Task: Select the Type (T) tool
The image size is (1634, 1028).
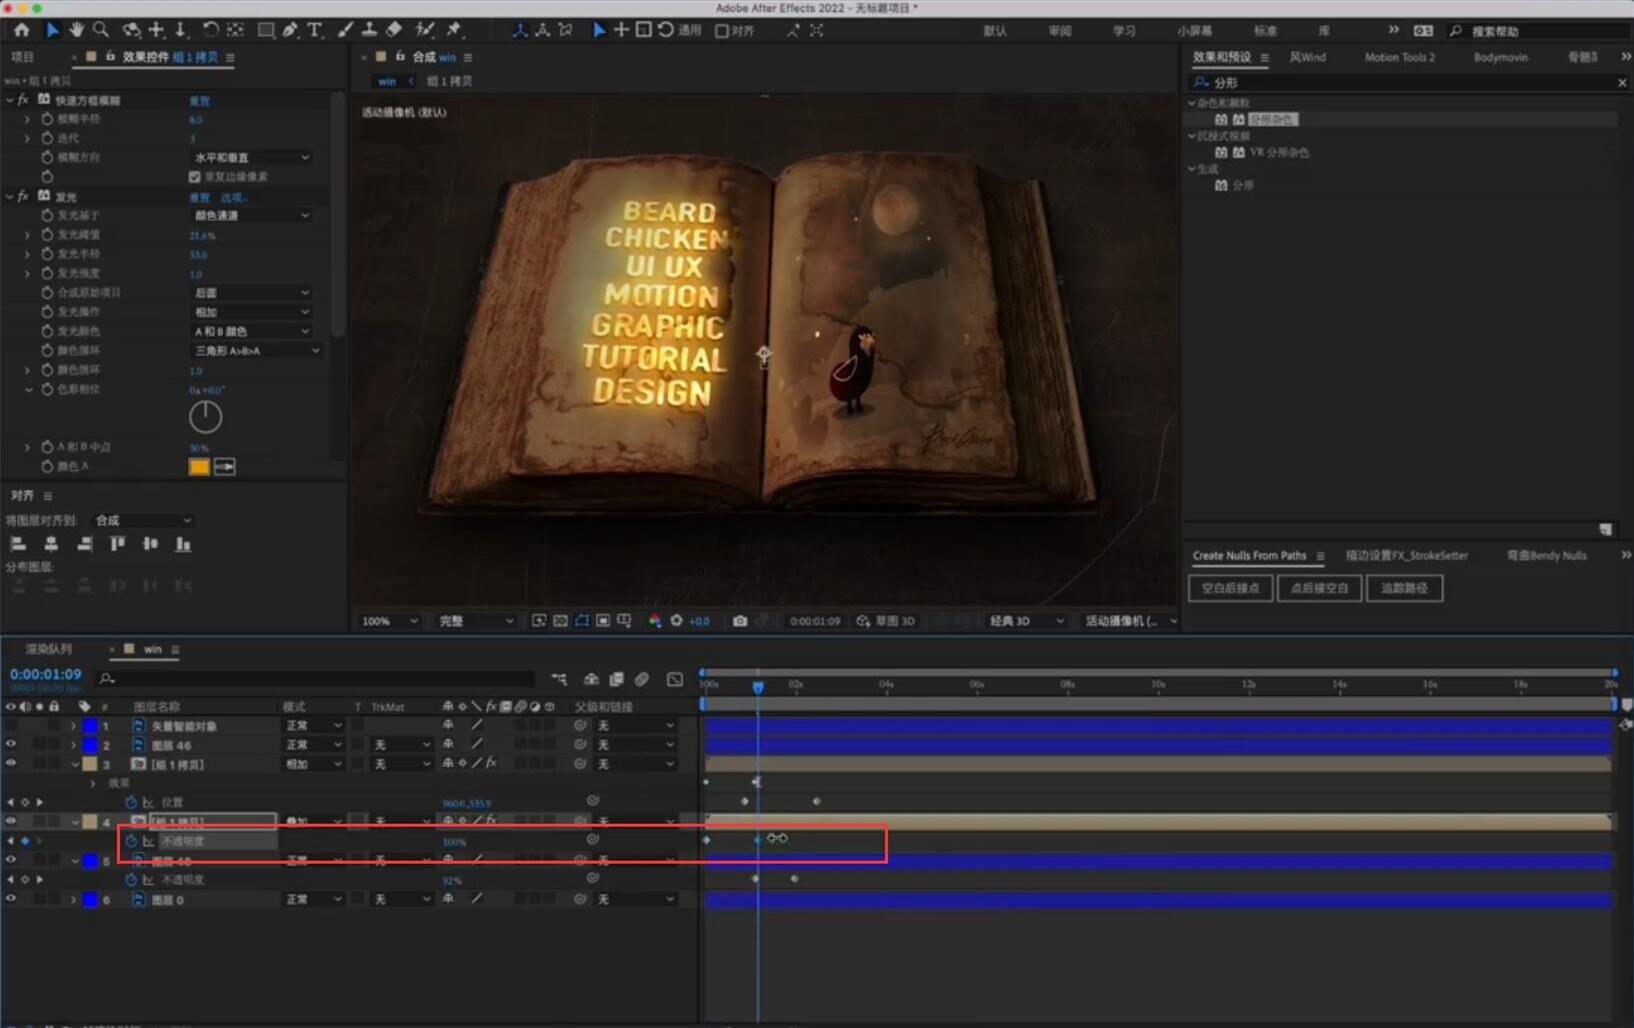Action: (315, 30)
